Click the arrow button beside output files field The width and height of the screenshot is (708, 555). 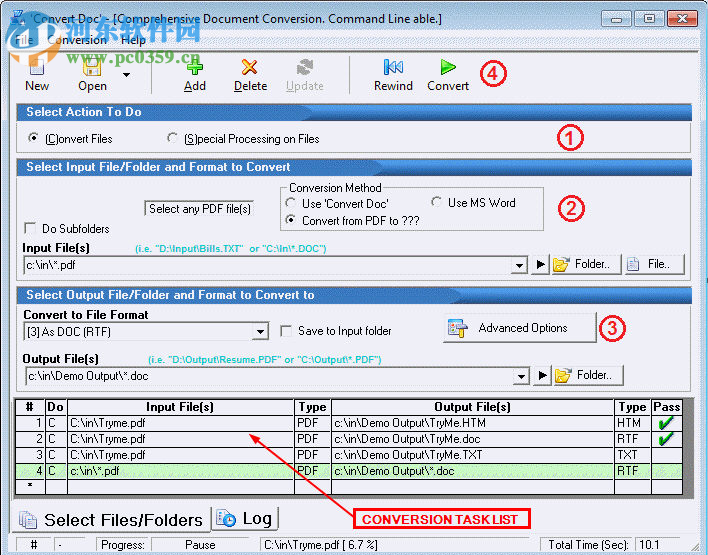542,376
